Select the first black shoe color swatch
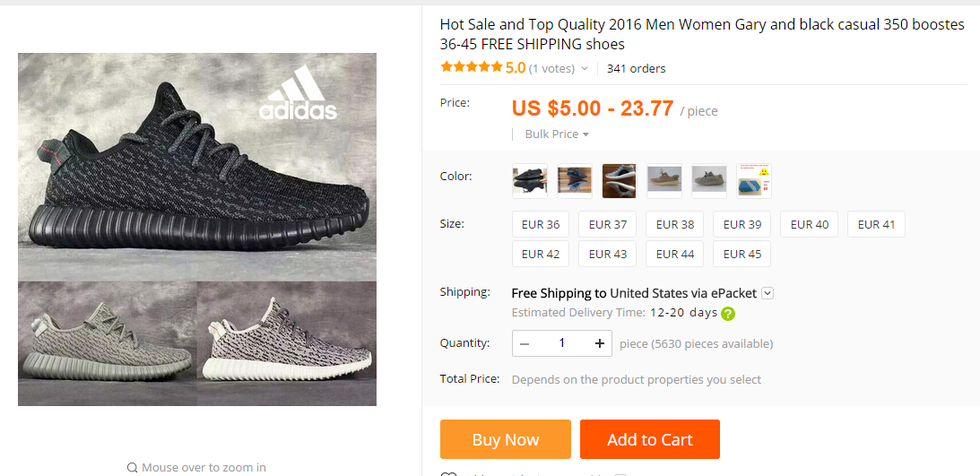 pyautogui.click(x=530, y=180)
